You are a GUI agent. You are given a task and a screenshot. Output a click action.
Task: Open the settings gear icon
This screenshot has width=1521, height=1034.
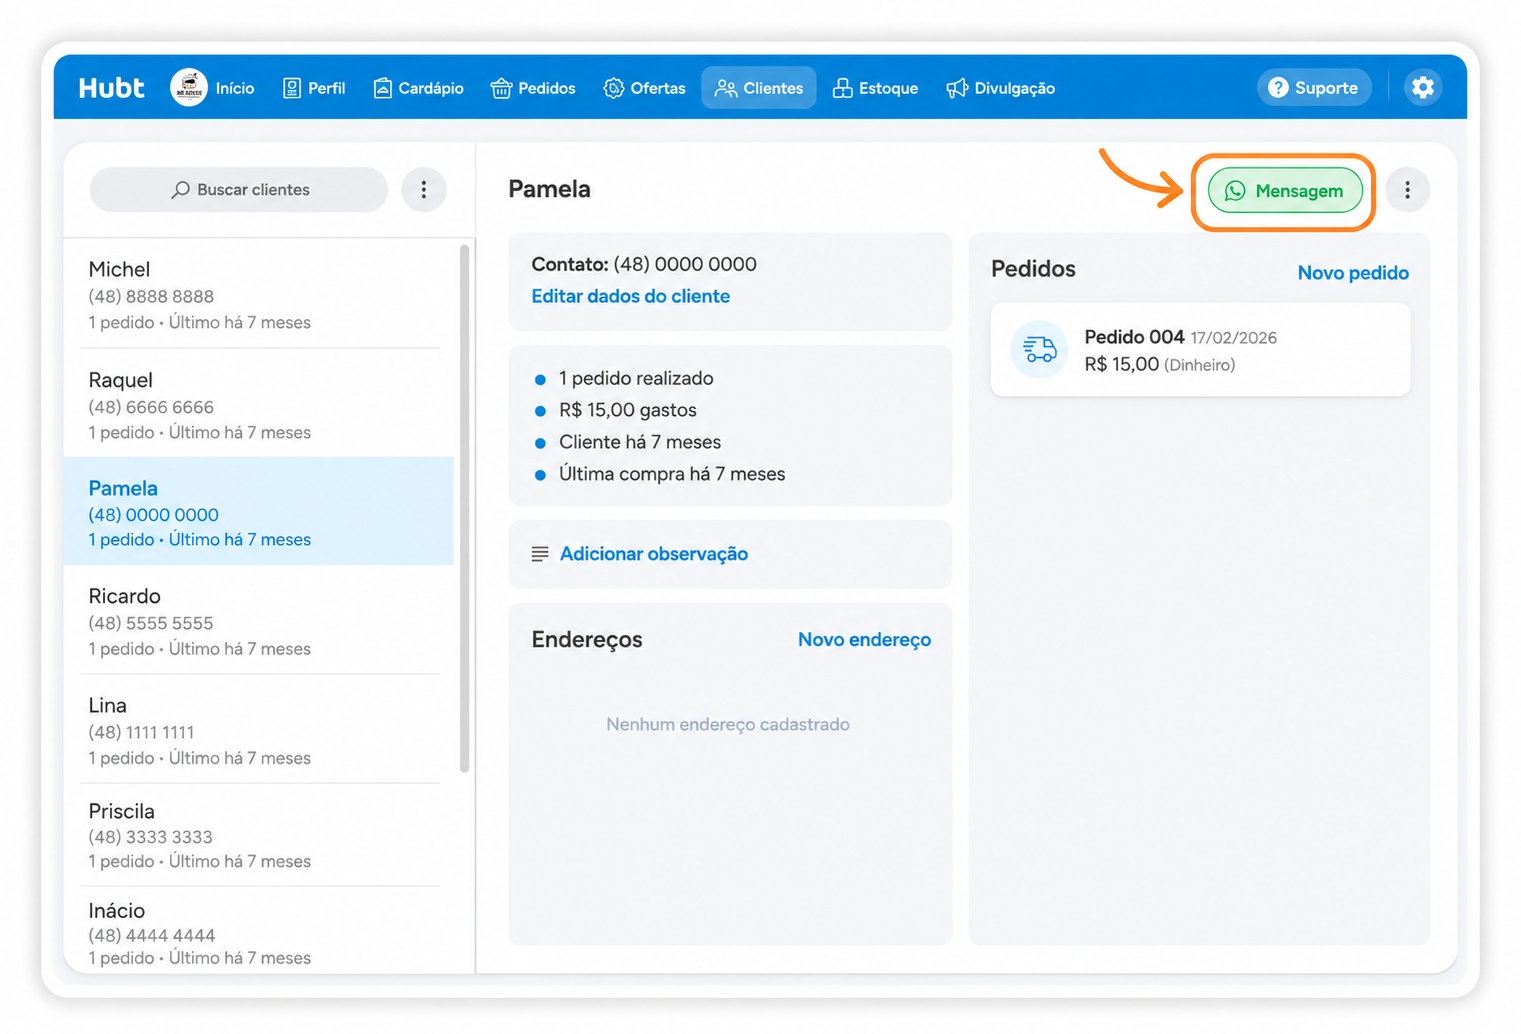pyautogui.click(x=1422, y=88)
